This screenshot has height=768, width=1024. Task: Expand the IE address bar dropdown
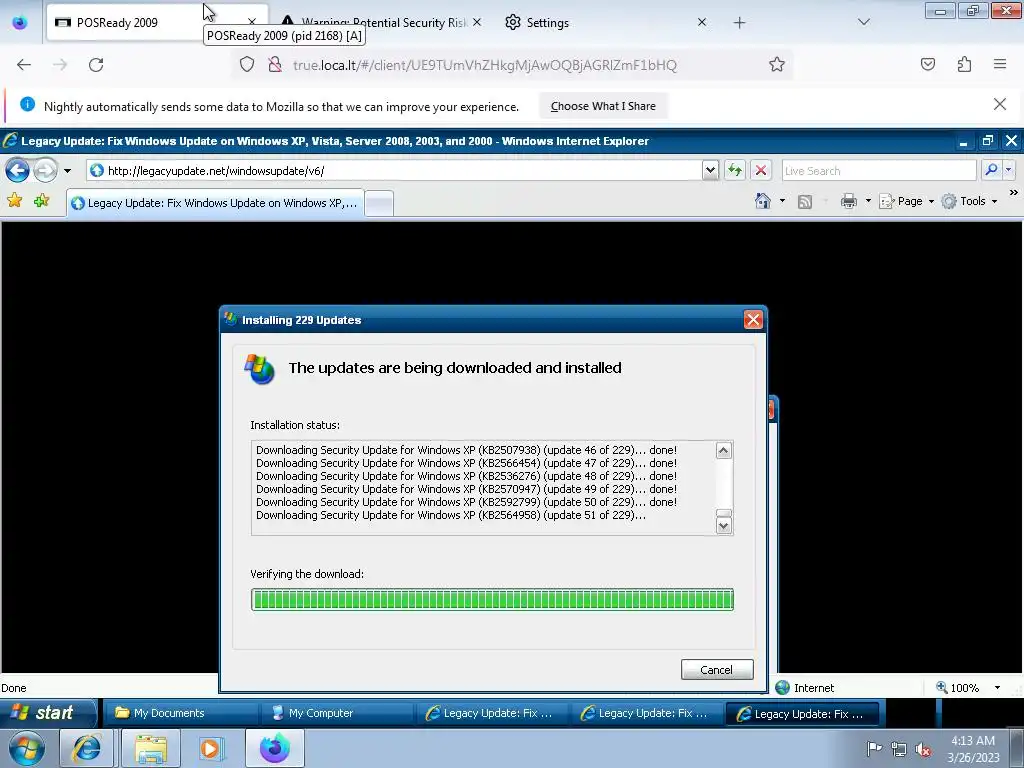(x=711, y=170)
